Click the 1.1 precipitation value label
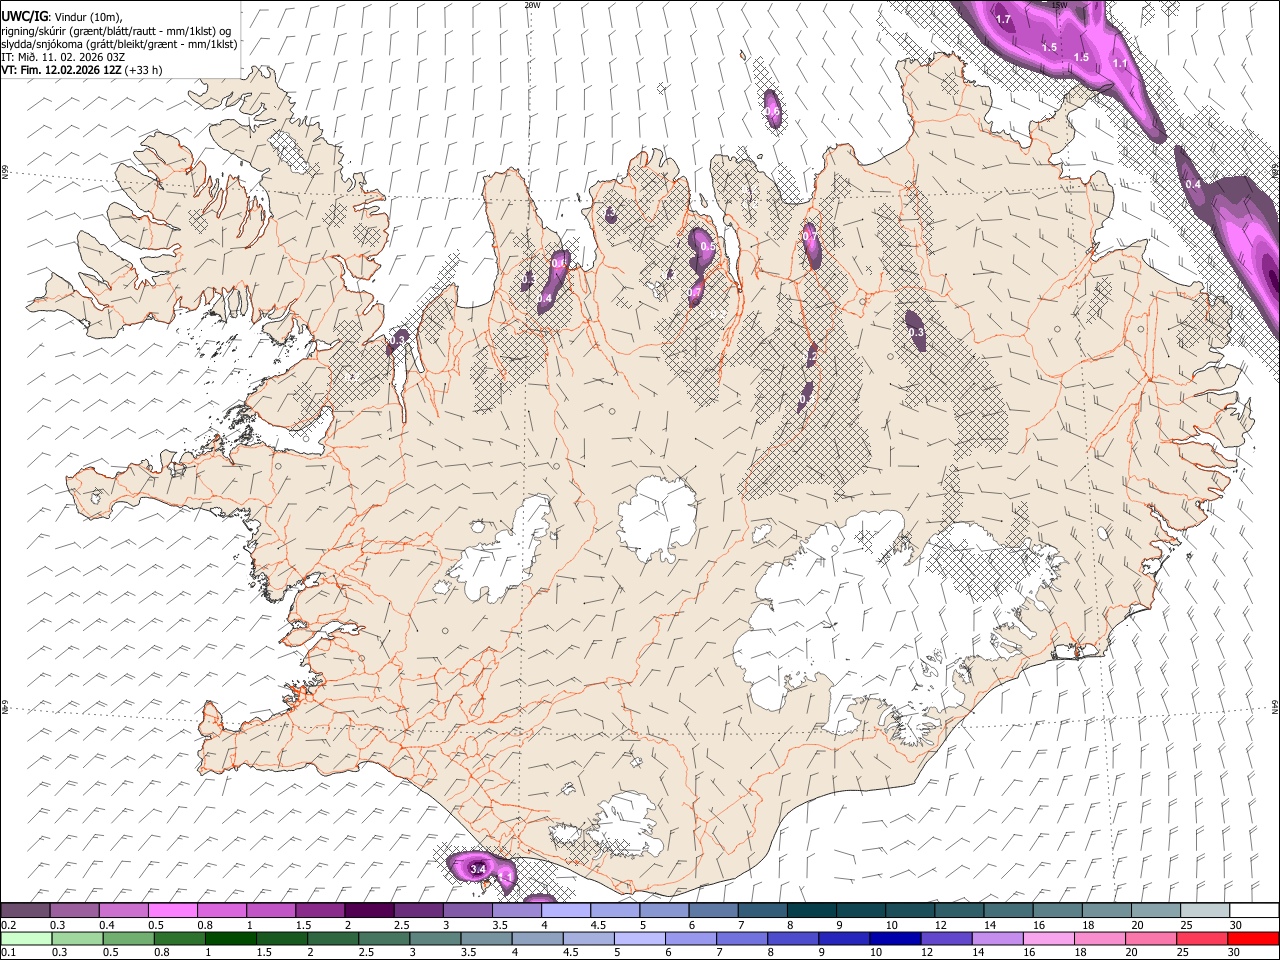Screen dimensions: 1280x960 pos(1120,63)
